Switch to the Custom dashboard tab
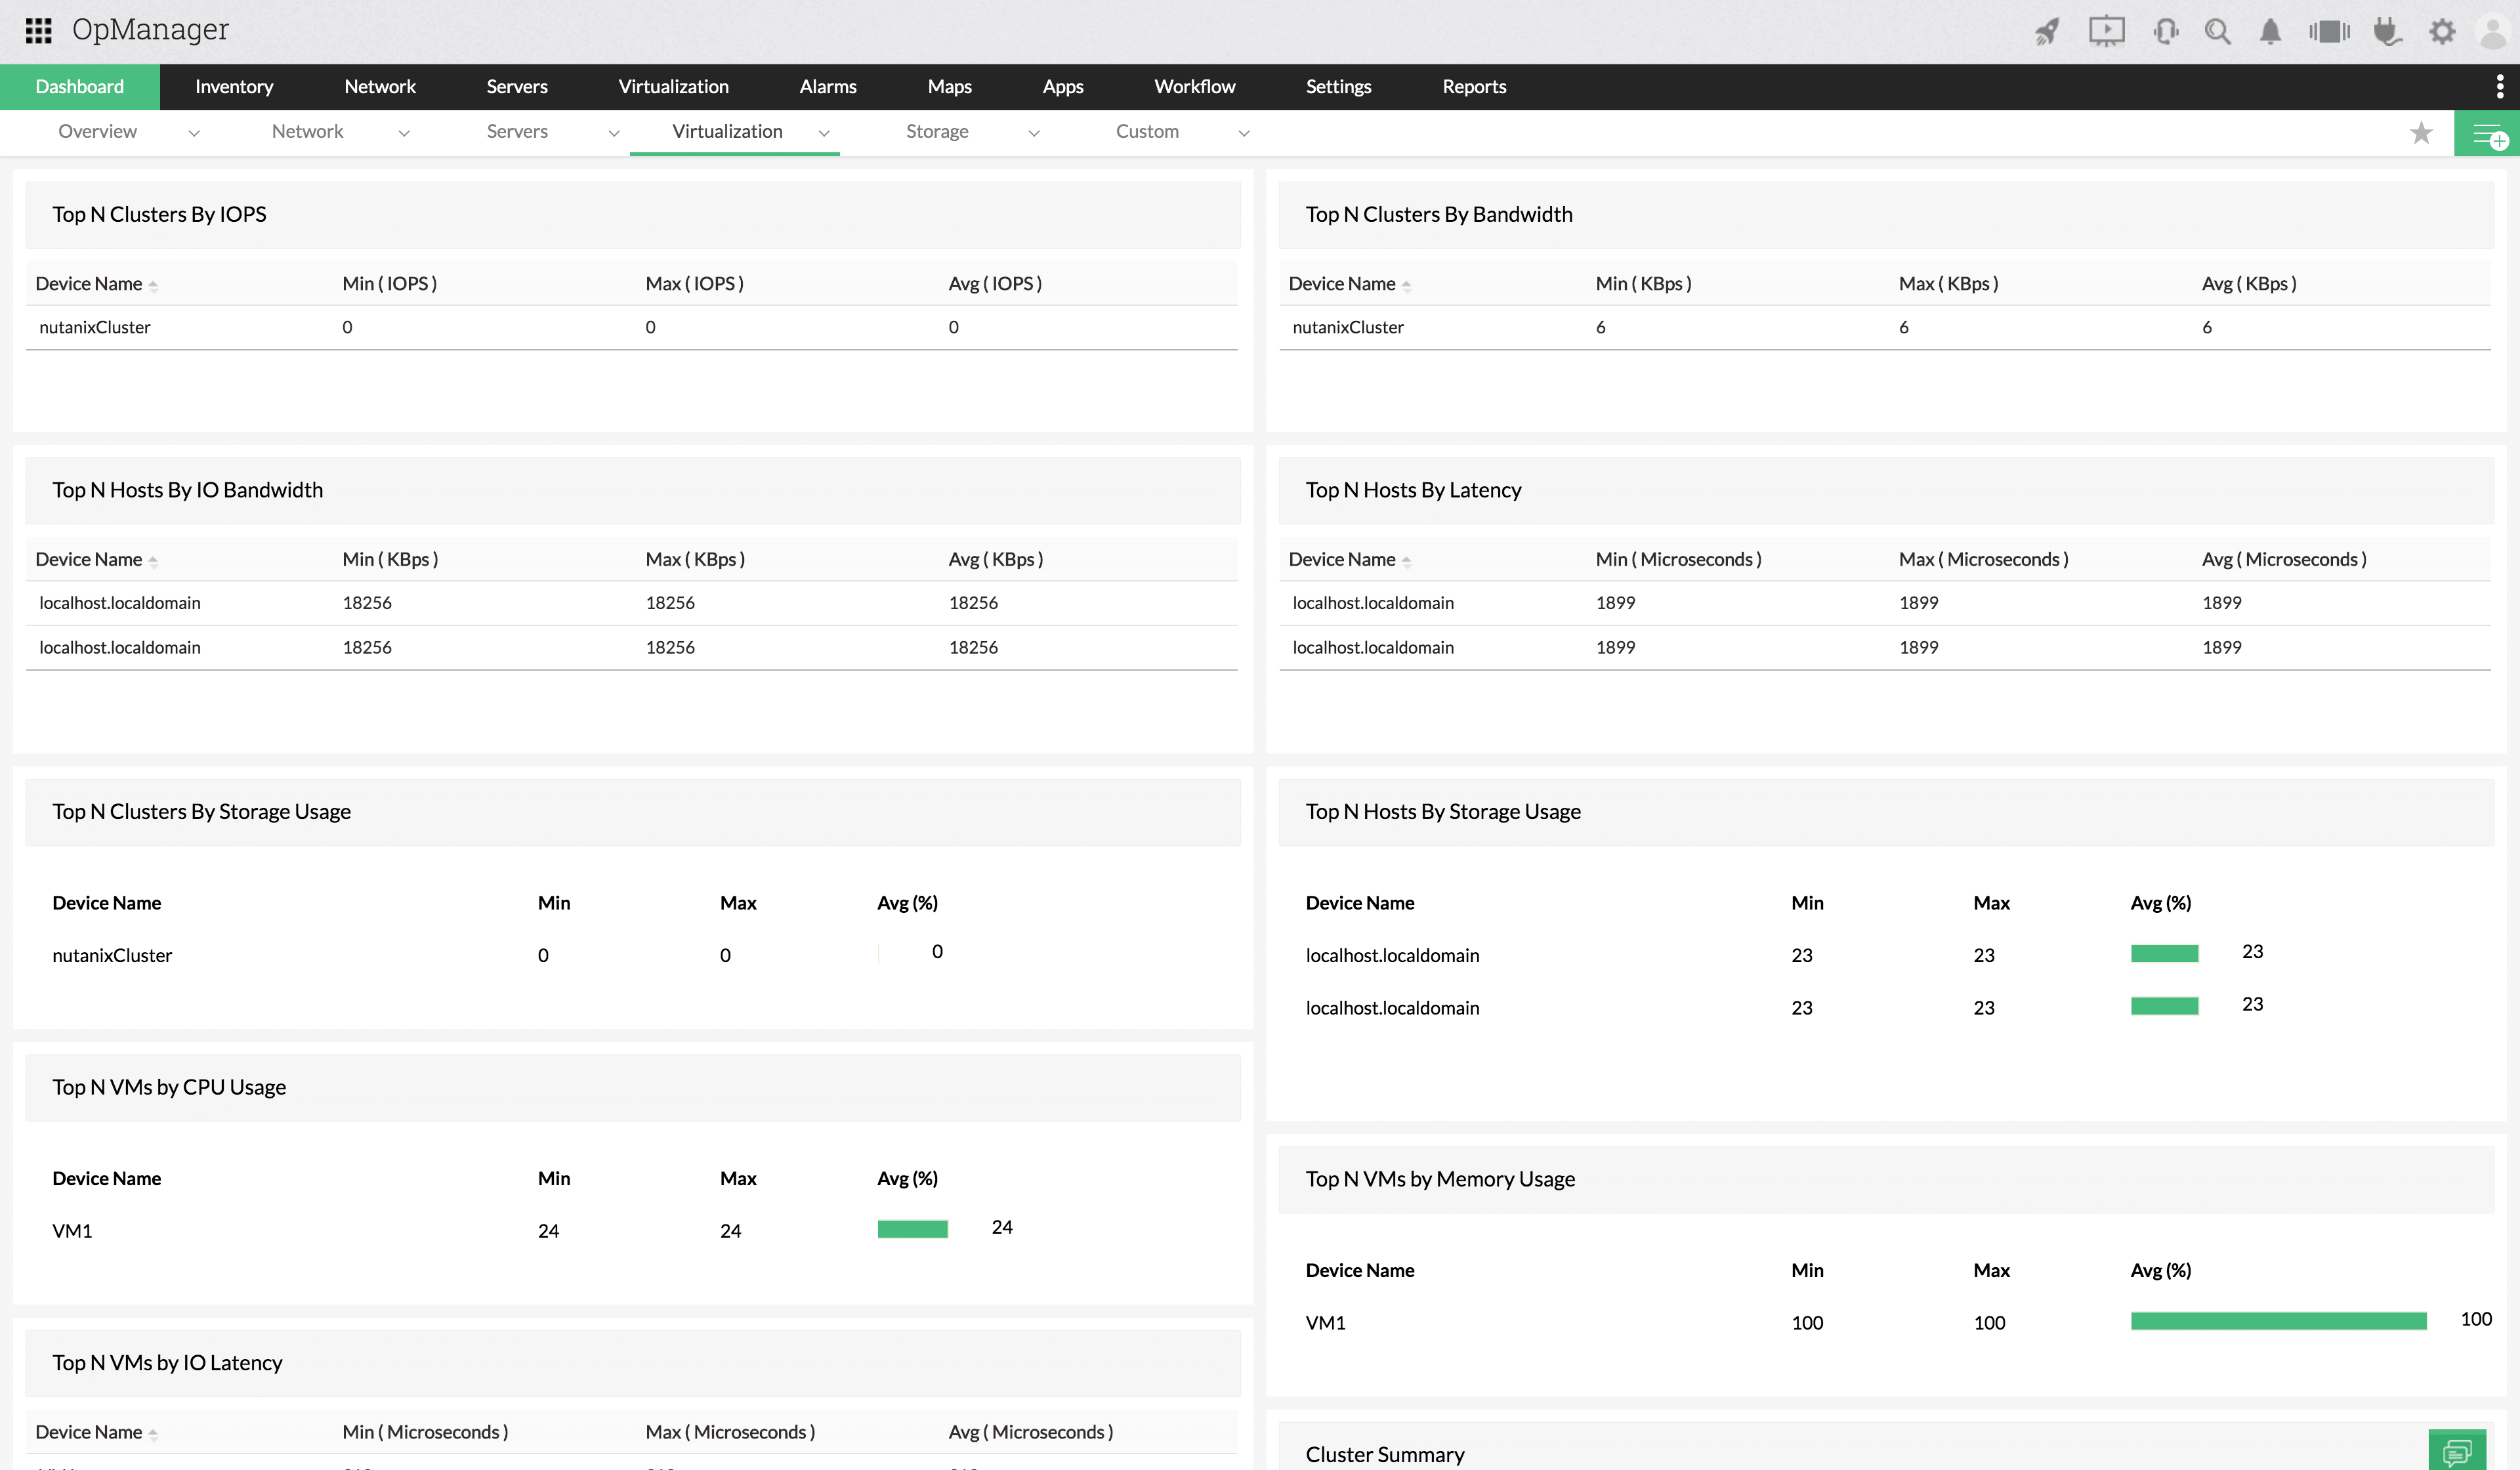This screenshot has height=1470, width=2520. tap(1147, 132)
